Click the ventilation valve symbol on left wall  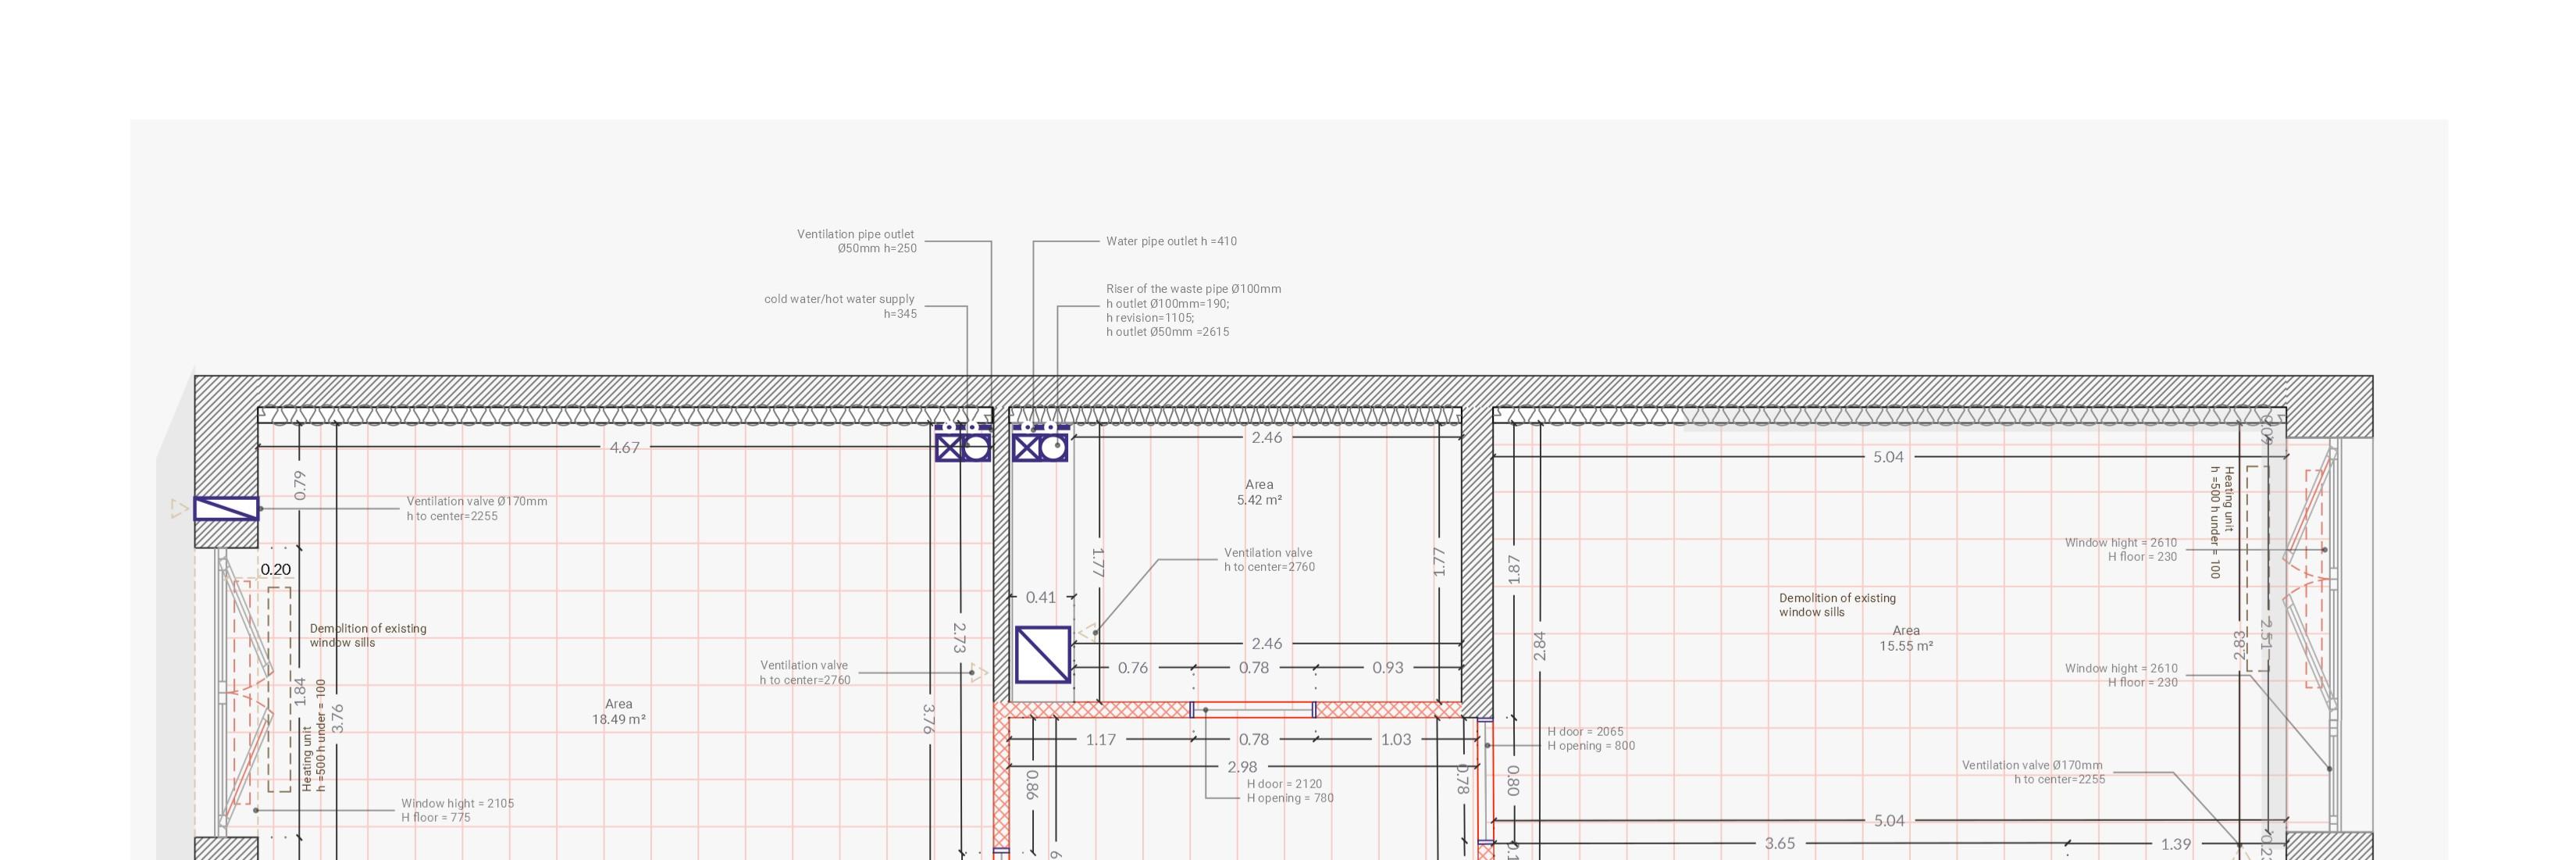226,509
